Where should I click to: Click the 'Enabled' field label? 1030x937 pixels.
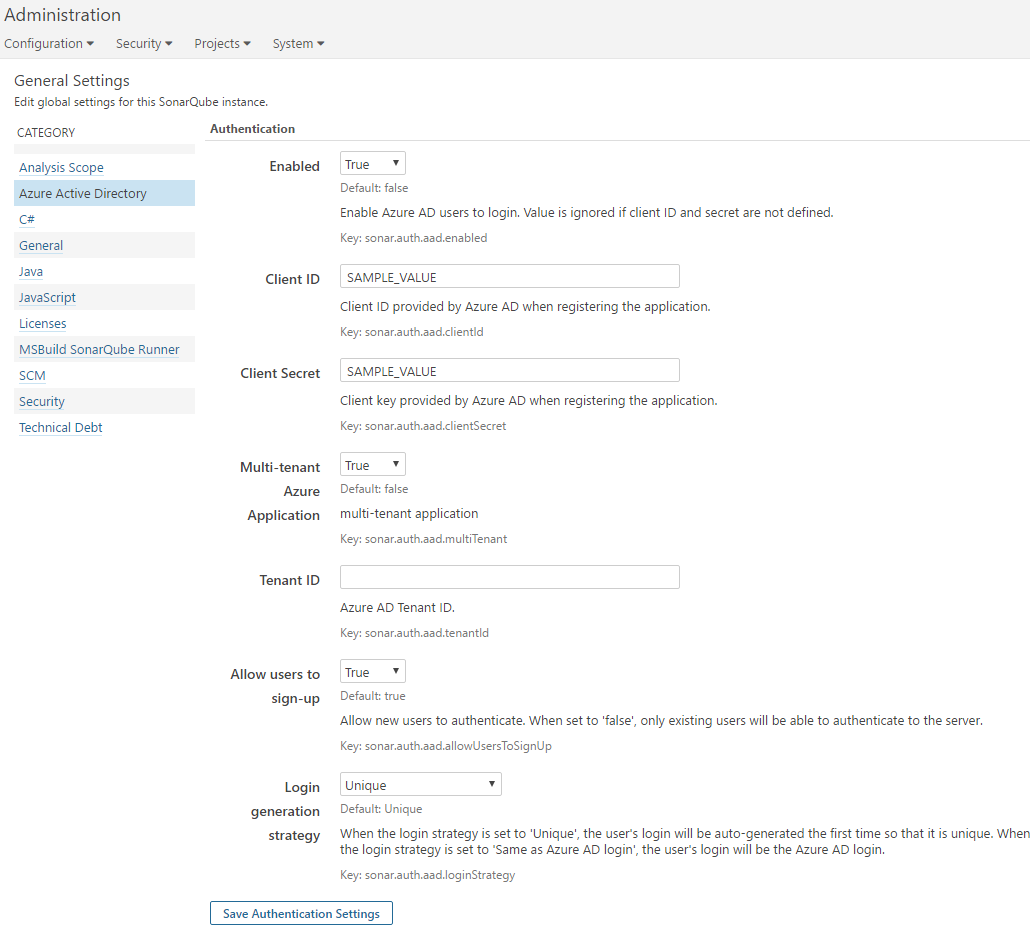[x=294, y=166]
